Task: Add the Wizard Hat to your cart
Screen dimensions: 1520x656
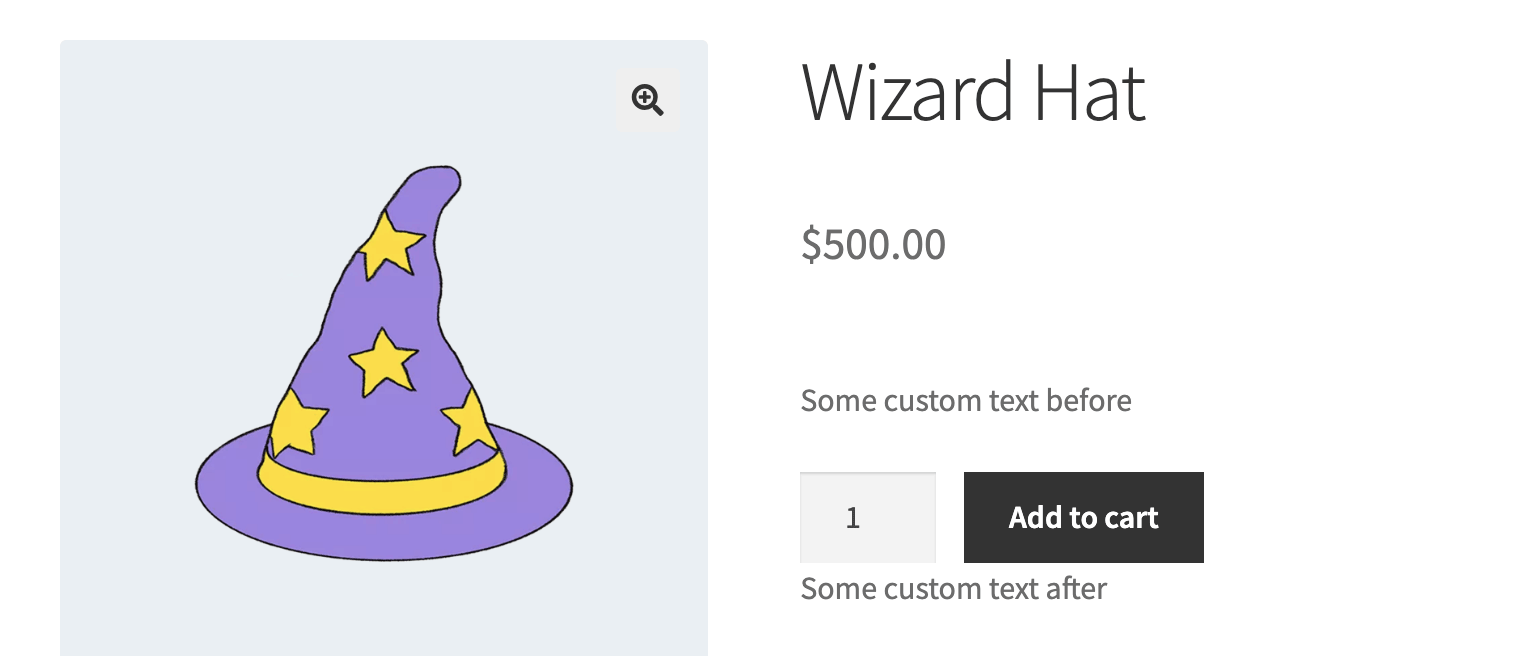Action: pos(1083,517)
